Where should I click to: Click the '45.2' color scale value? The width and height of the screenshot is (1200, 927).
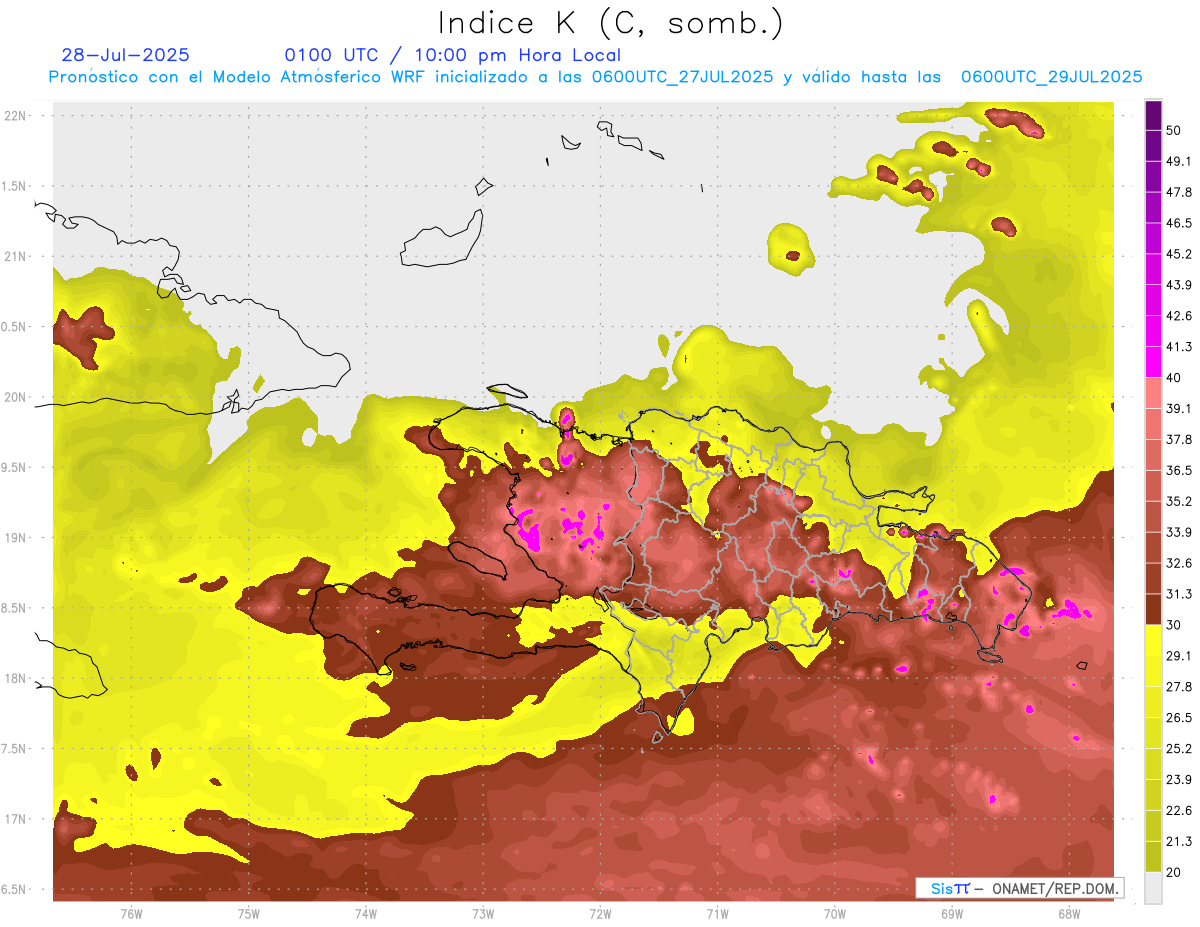pos(1178,254)
